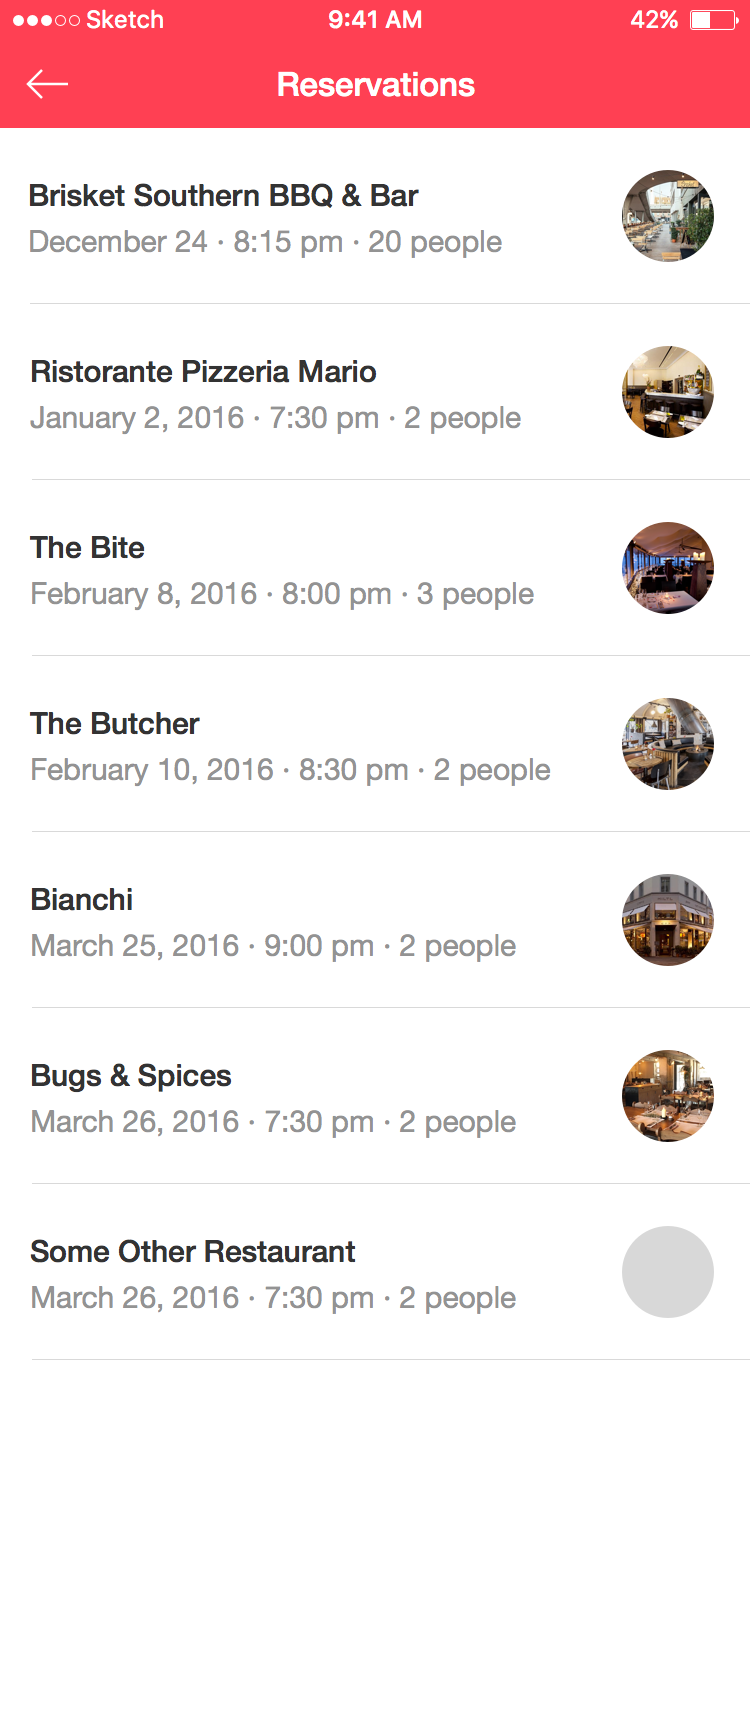Open Brisket Southern BBQ & Bar thumbnail
Viewport: 750px width, 1736px height.
point(668,216)
